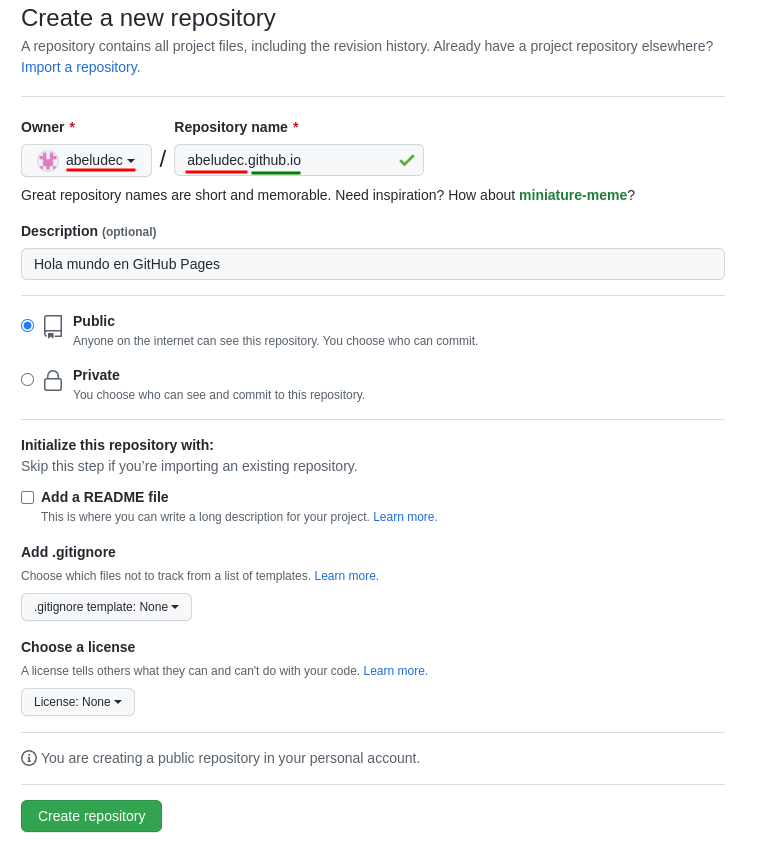Open the Import a repository link

click(x=80, y=67)
